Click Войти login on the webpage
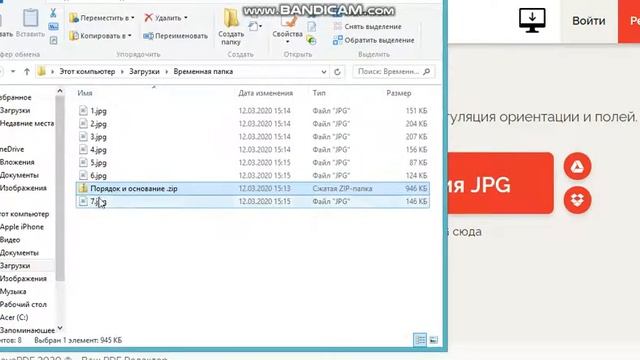The height and width of the screenshot is (360, 640). [x=589, y=21]
